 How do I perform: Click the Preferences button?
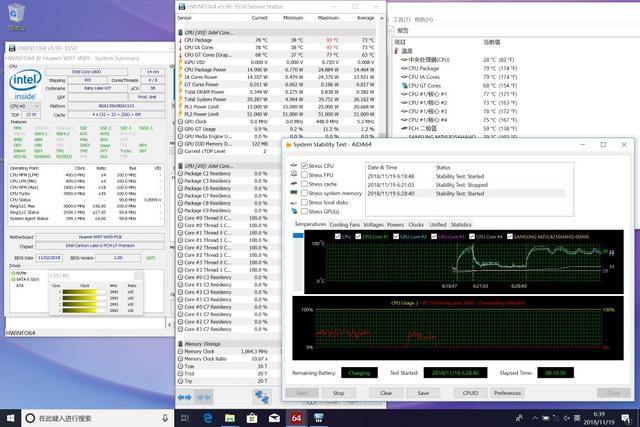508,392
